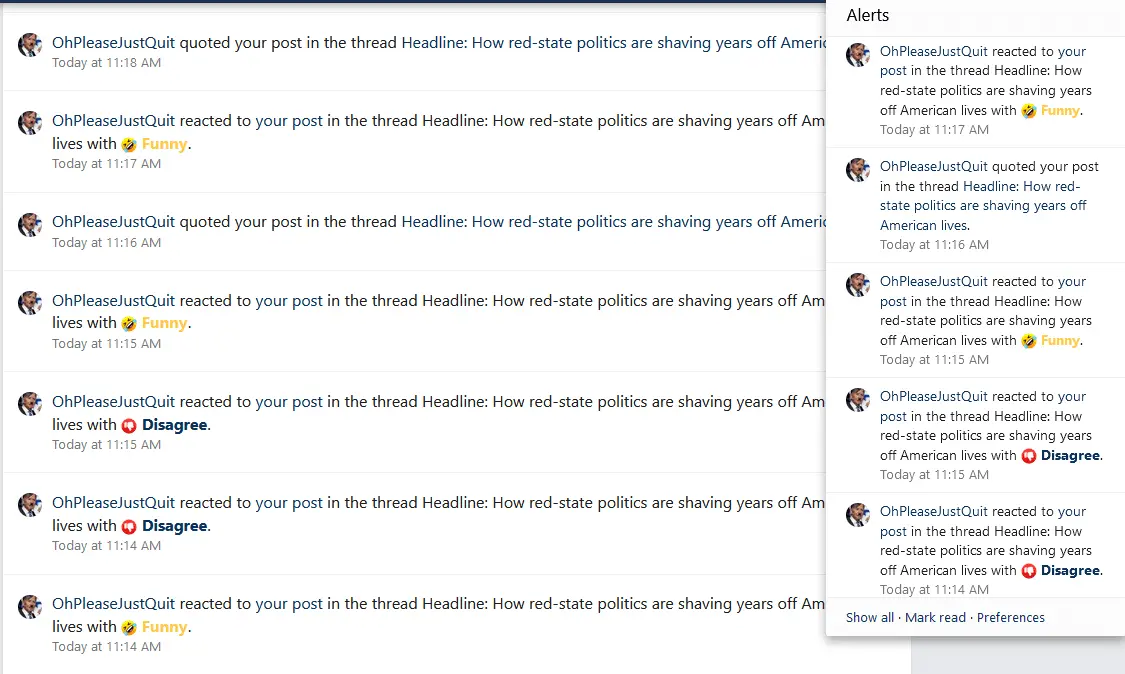Image resolution: width=1125 pixels, height=674 pixels.
Task: Click the avatar on the Alerts panel 11:17 AM alert
Action: coord(858,55)
